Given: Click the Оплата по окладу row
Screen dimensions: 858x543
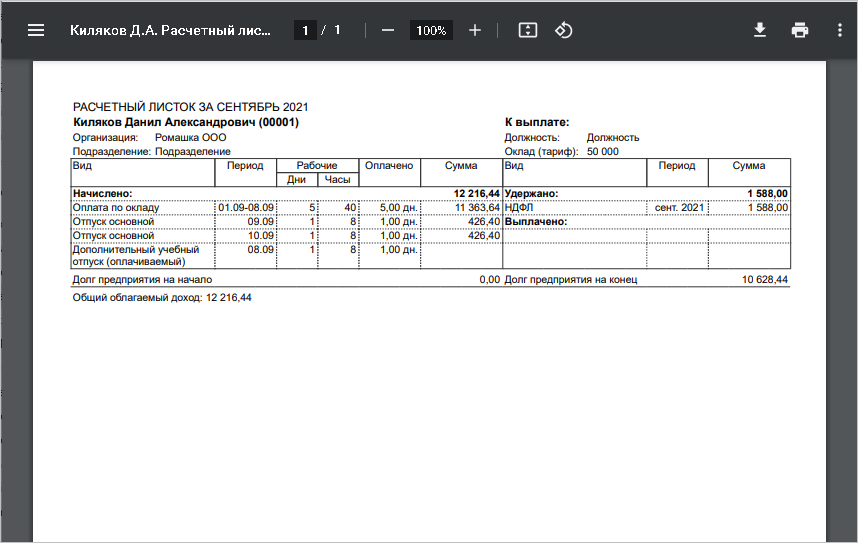Looking at the screenshot, I should [x=287, y=207].
